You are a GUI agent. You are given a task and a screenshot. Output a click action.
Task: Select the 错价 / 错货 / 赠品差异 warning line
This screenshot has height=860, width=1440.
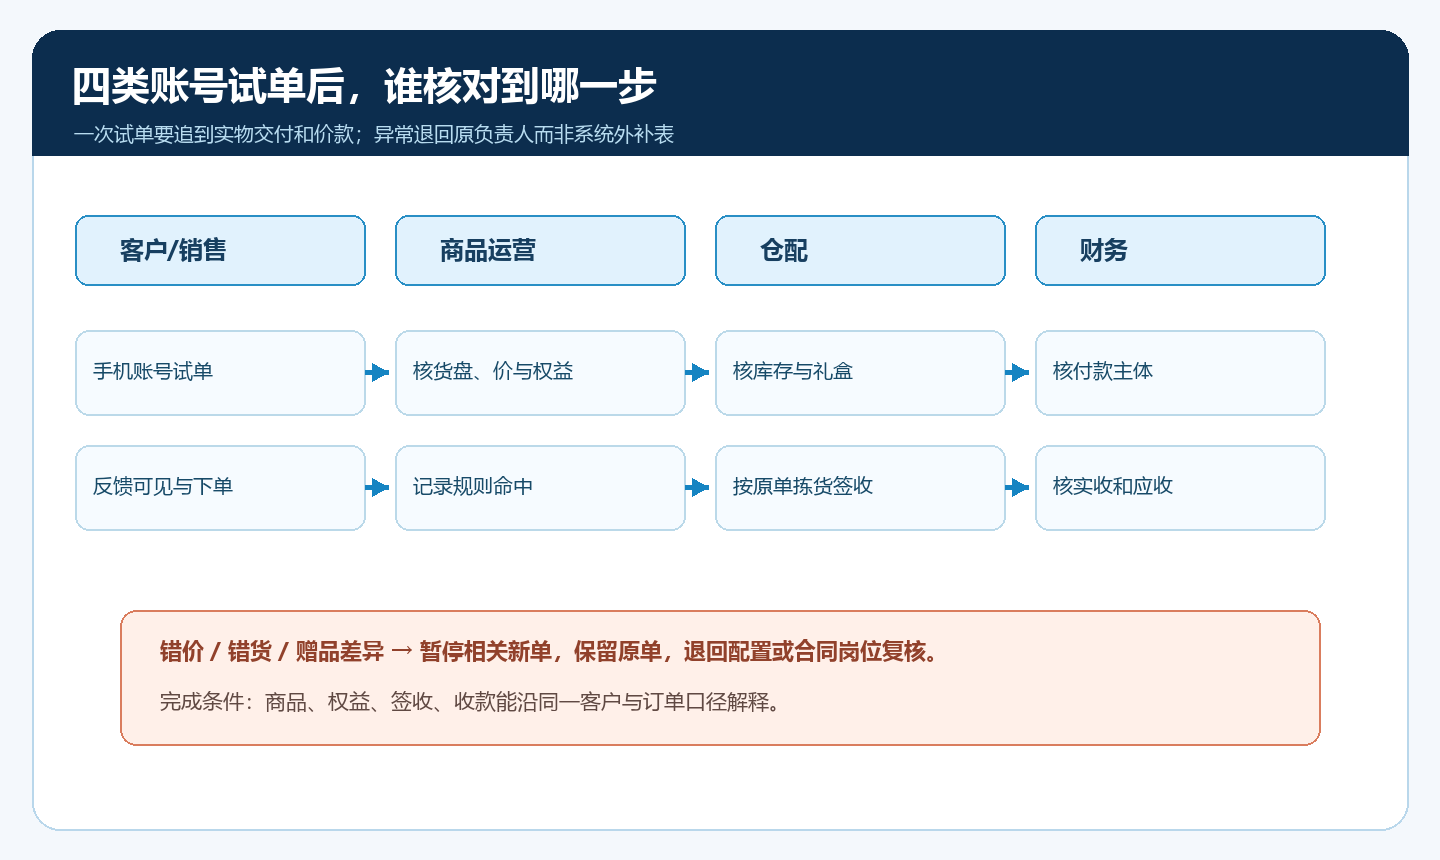pyautogui.click(x=550, y=652)
